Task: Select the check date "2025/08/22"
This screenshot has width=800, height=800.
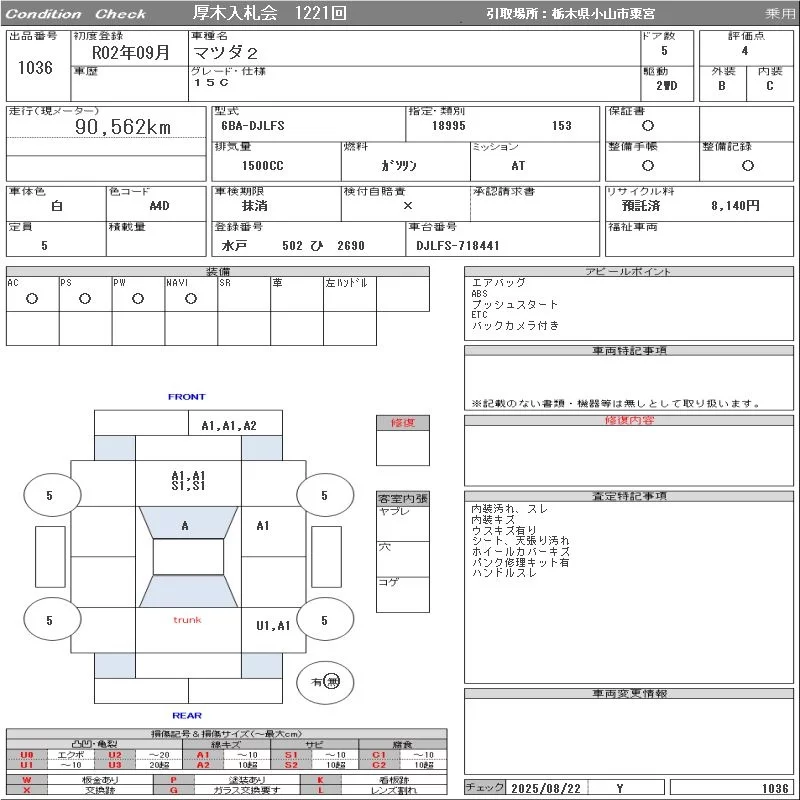Action: 545,788
